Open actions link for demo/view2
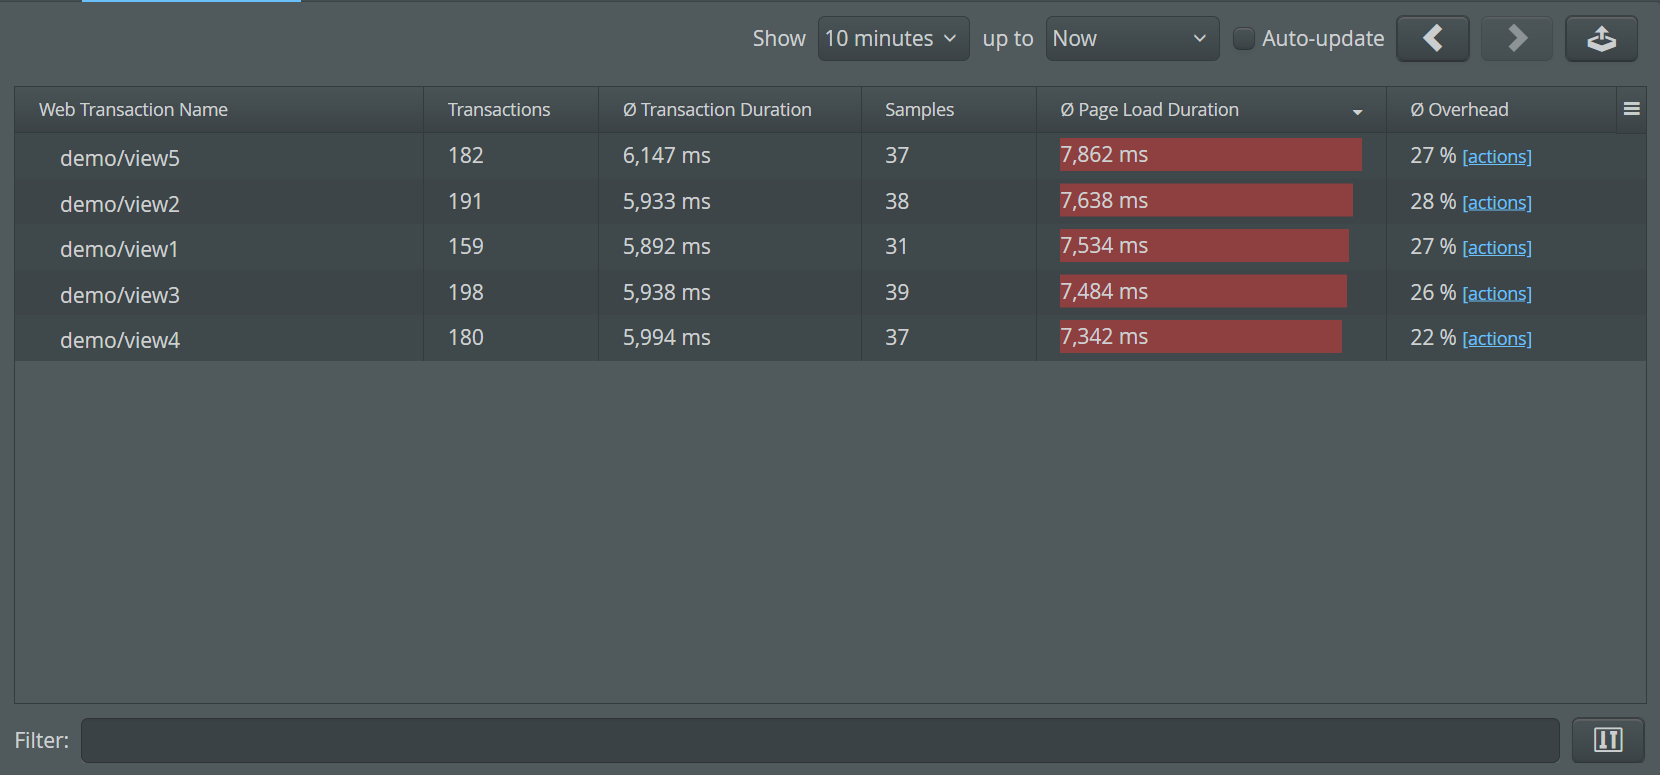The width and height of the screenshot is (1660, 775). click(x=1497, y=203)
